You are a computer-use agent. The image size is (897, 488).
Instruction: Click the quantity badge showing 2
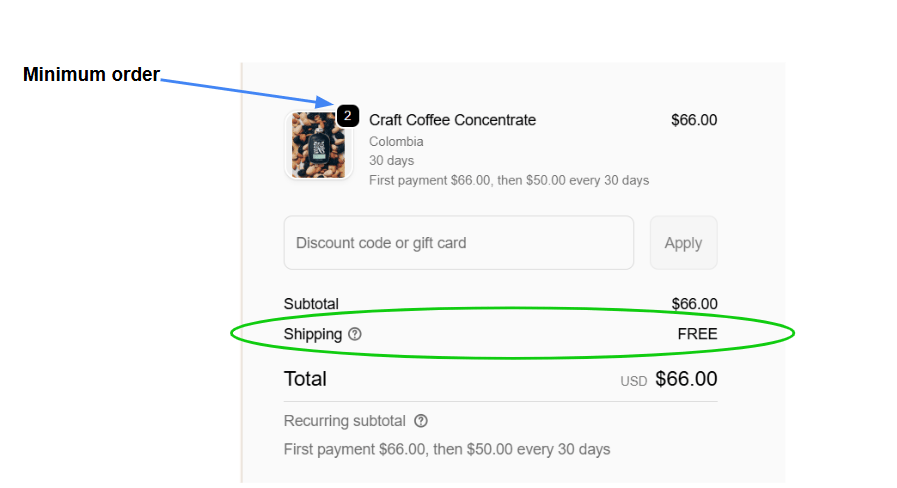tap(347, 116)
